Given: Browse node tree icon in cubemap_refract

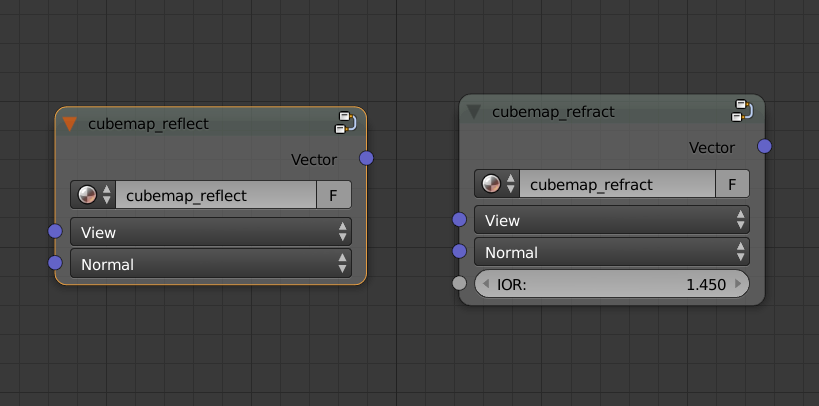Looking at the screenshot, I should (x=497, y=183).
